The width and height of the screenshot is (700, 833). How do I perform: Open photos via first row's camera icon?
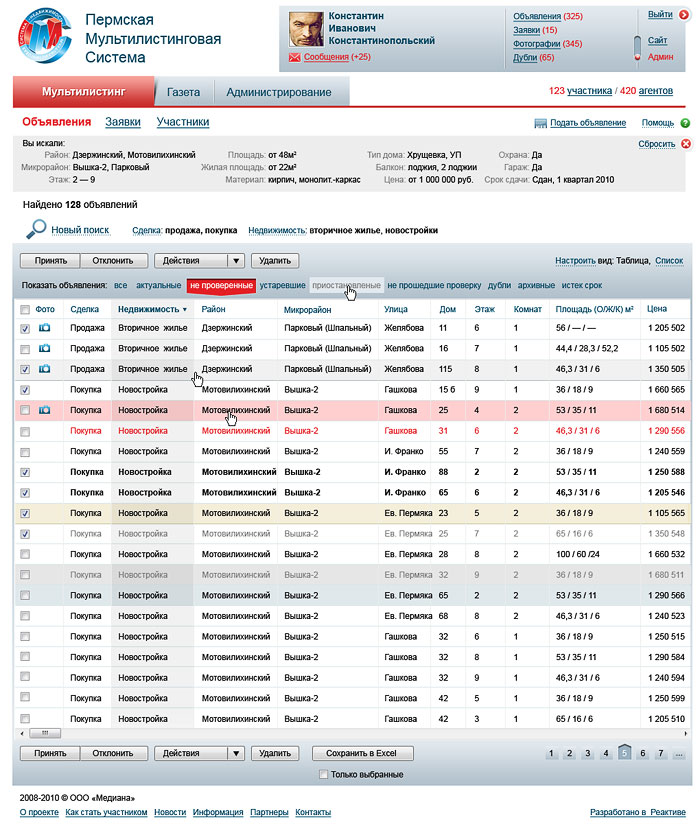click(x=45, y=328)
